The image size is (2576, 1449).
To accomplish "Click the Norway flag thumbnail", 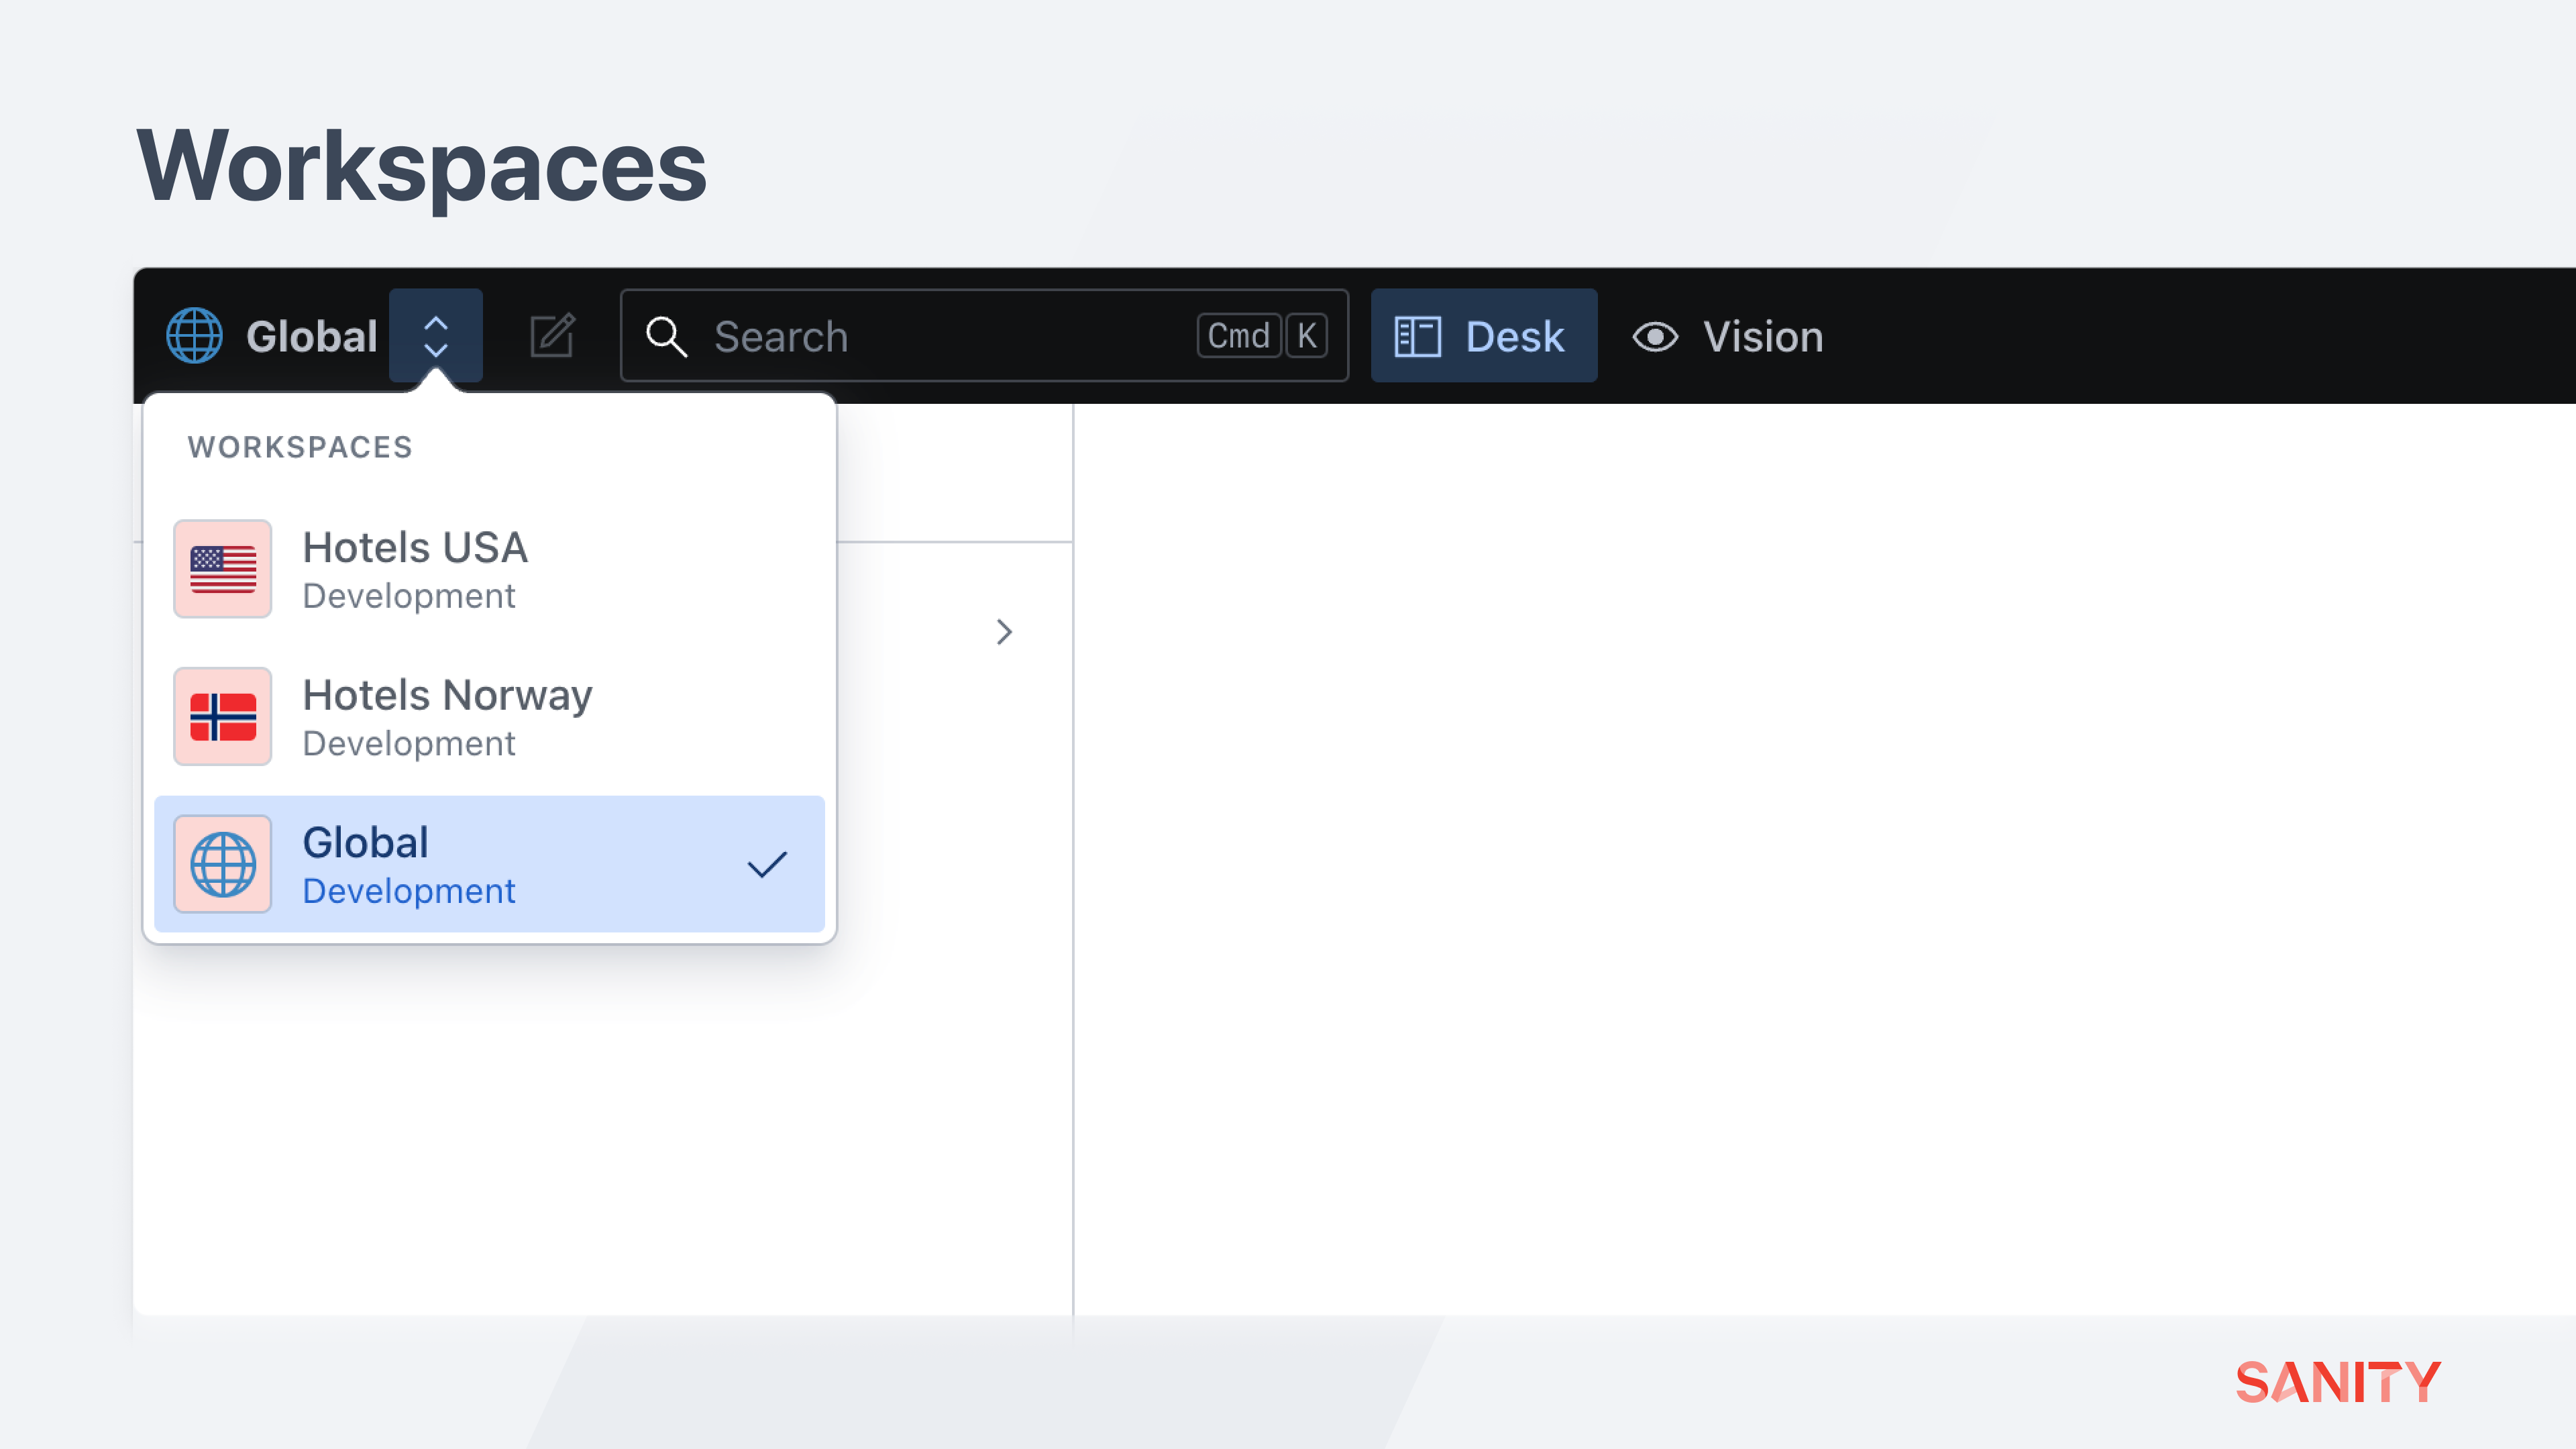I will 222,717.
